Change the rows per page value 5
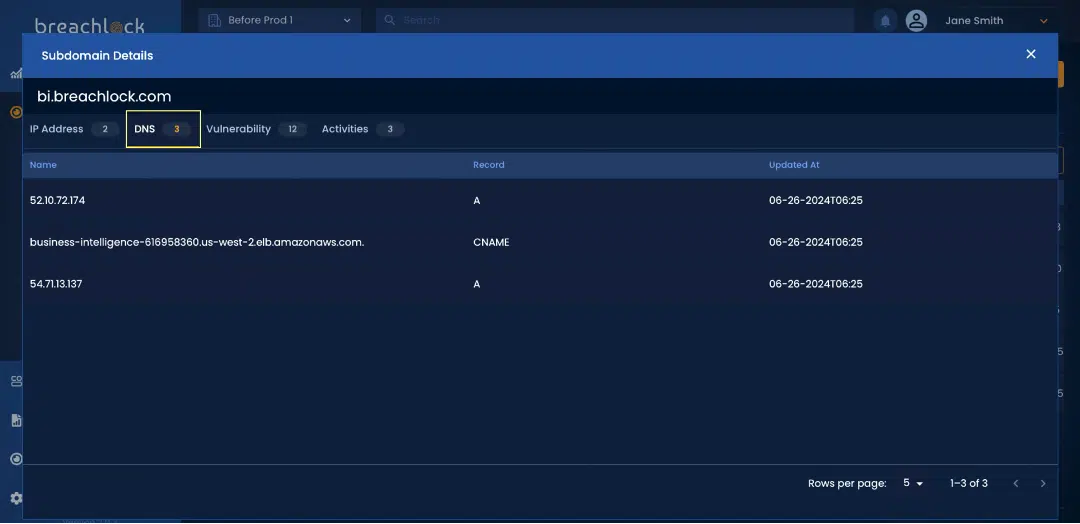1080x524 pixels. (913, 483)
